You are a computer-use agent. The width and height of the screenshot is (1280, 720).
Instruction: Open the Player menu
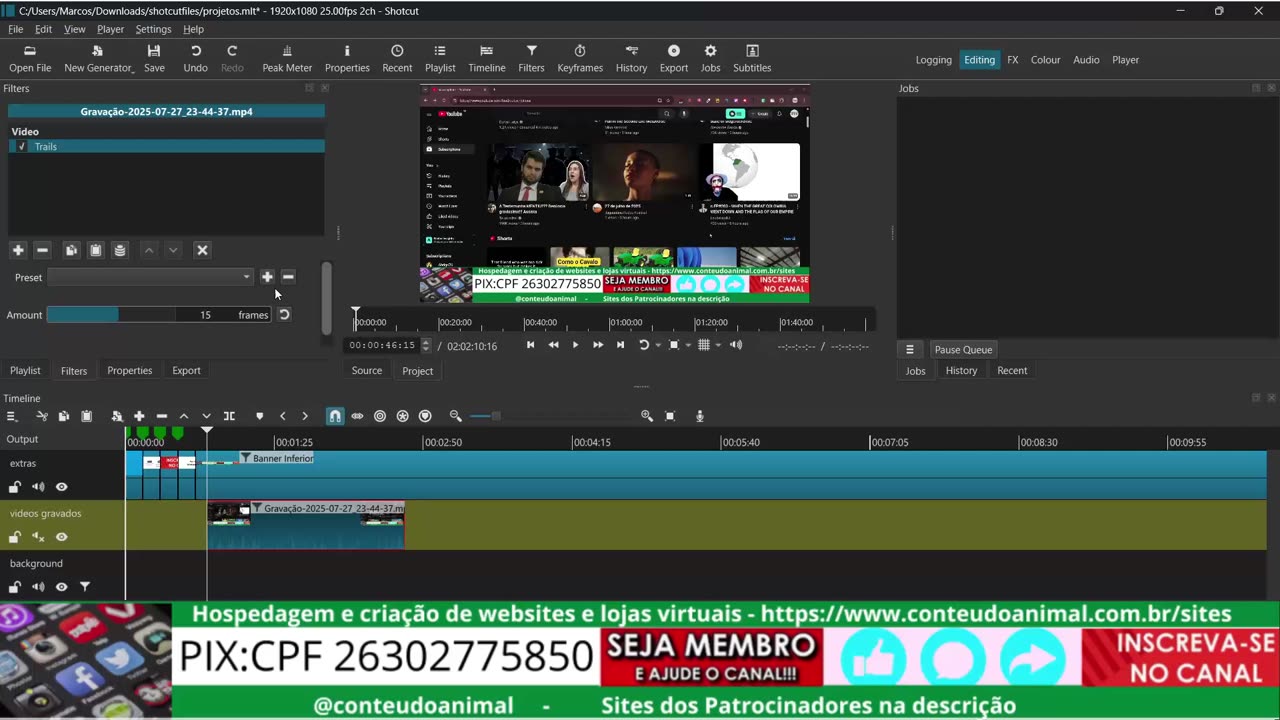click(110, 29)
